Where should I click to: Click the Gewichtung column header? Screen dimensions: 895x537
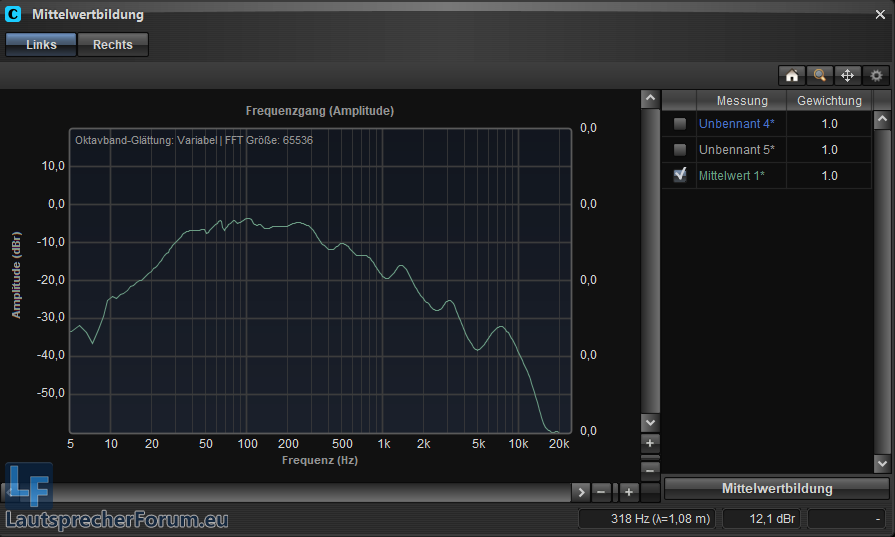[829, 101]
